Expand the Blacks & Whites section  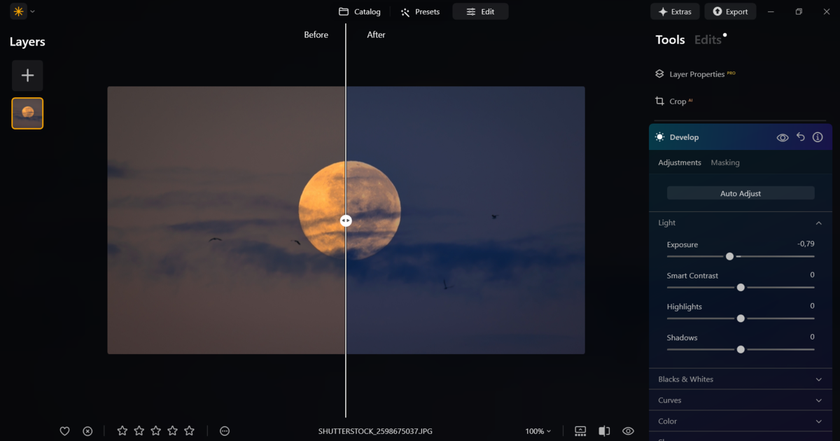740,379
